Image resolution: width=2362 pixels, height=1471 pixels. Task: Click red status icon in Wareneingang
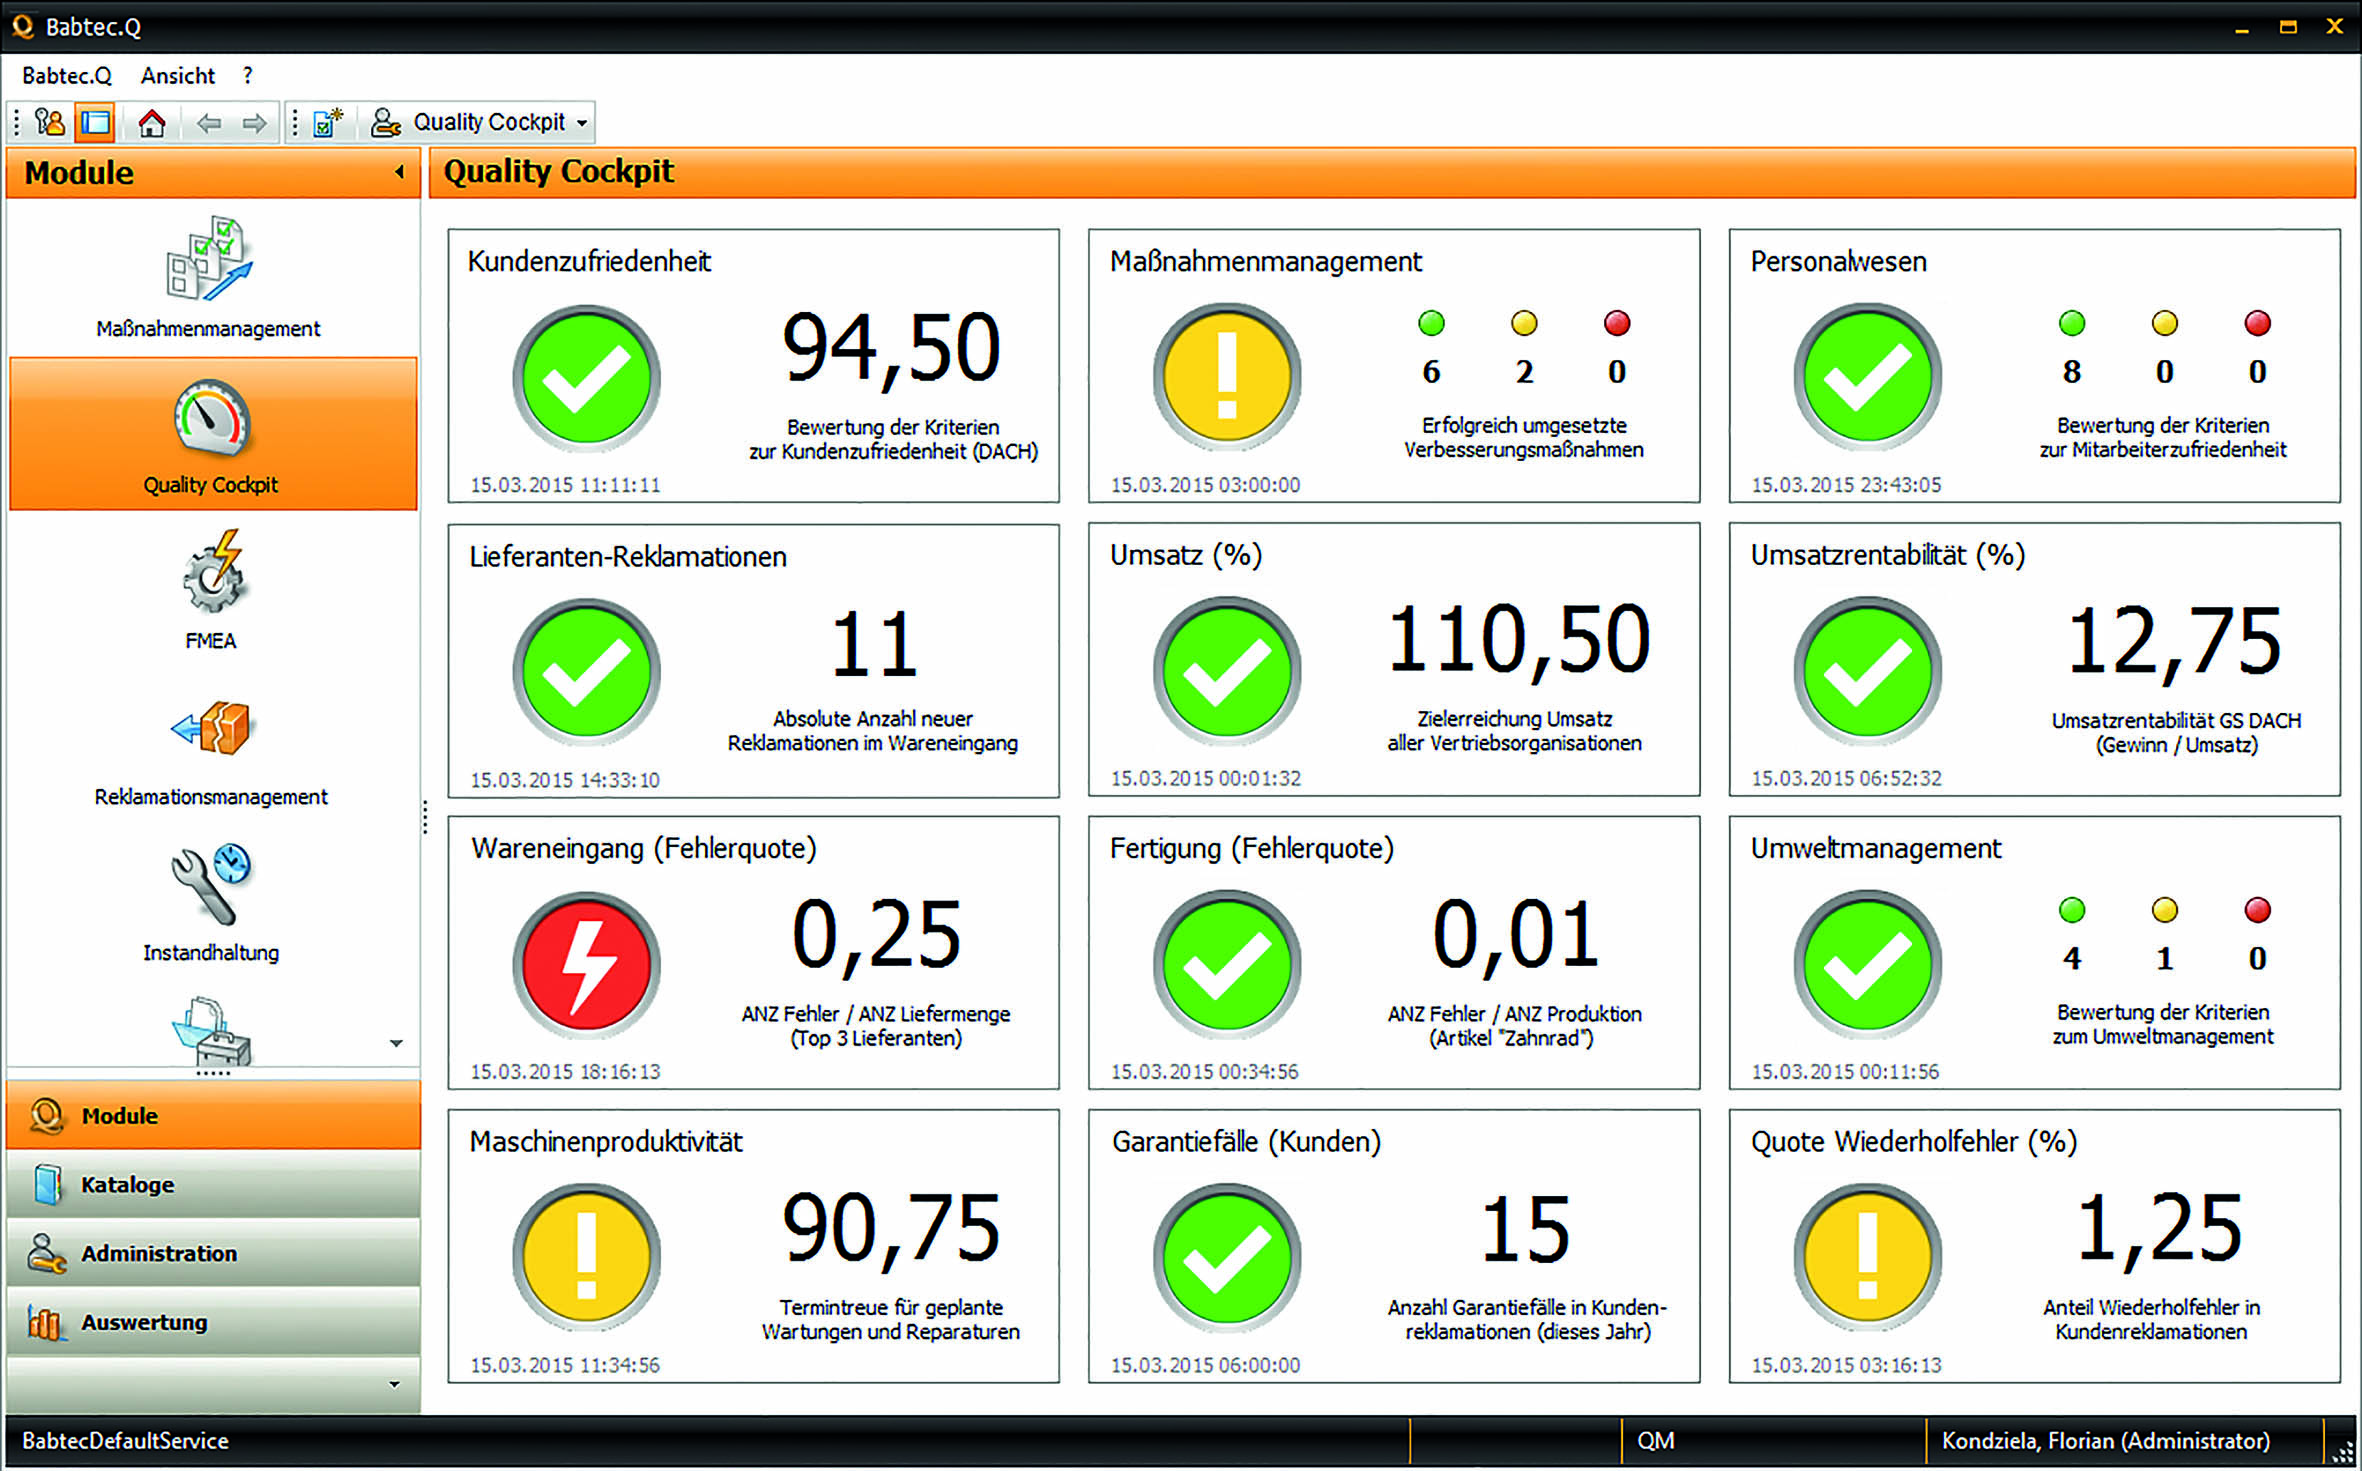(587, 964)
